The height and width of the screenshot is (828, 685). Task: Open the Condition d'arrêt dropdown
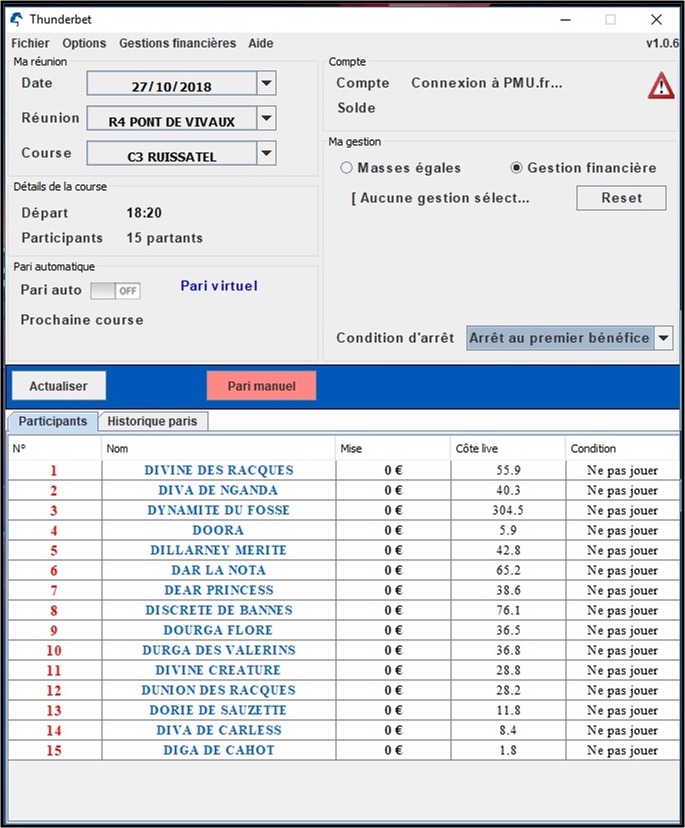click(x=663, y=338)
